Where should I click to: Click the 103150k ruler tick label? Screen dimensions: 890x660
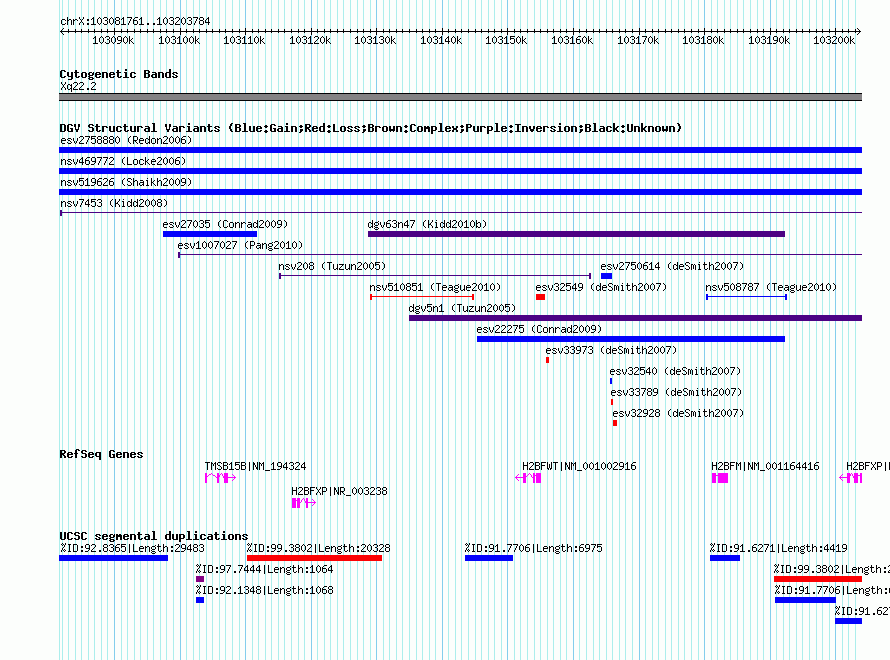pos(506,40)
